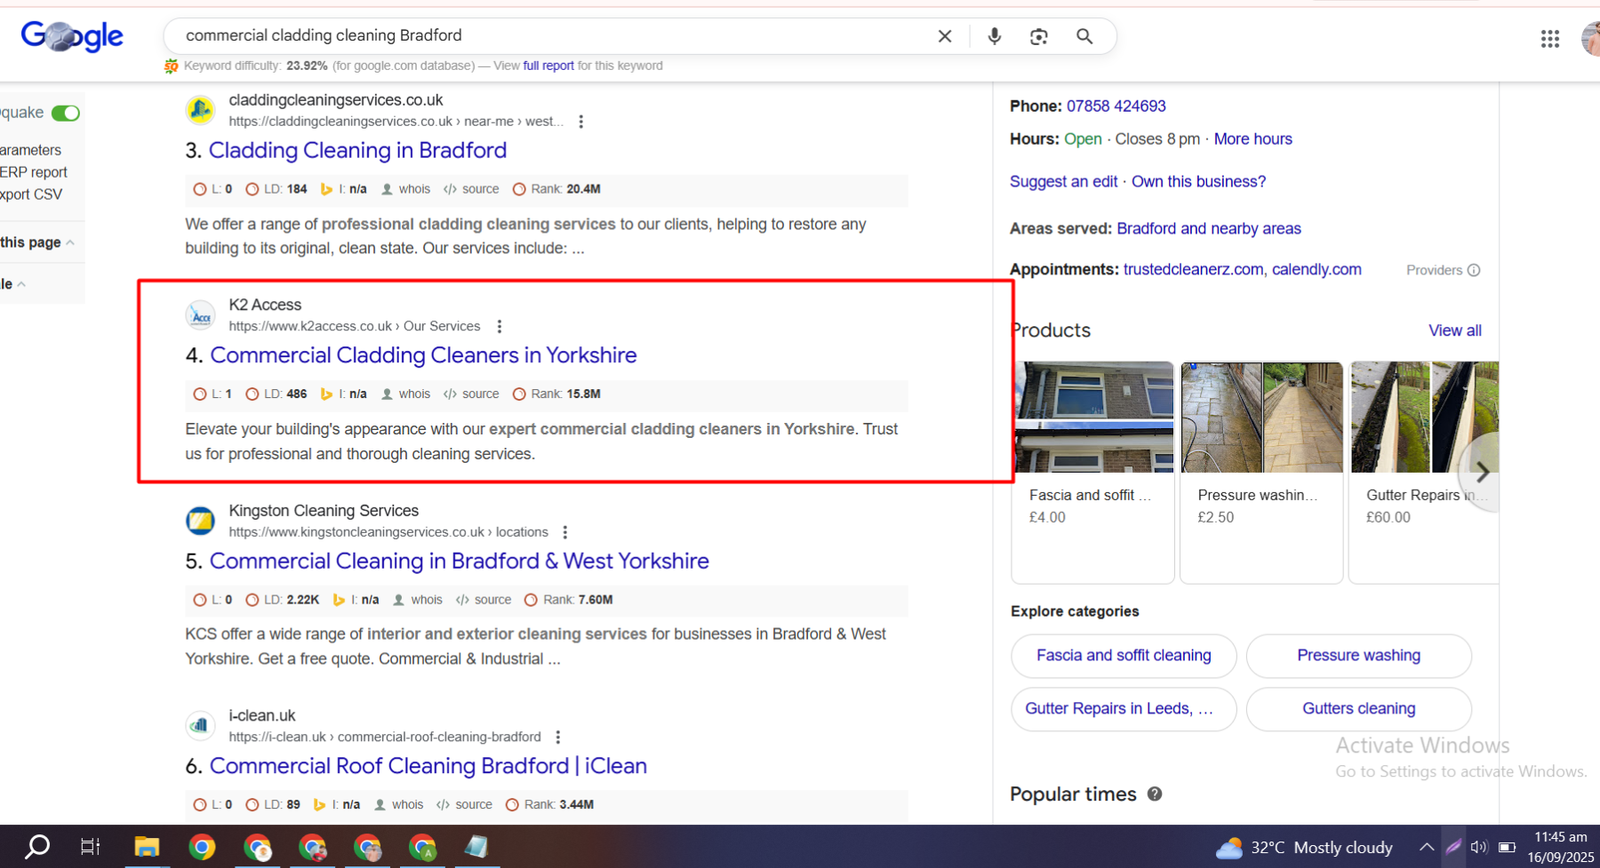
Task: Collapse the 'this page' sidebar section
Action: coord(70,243)
